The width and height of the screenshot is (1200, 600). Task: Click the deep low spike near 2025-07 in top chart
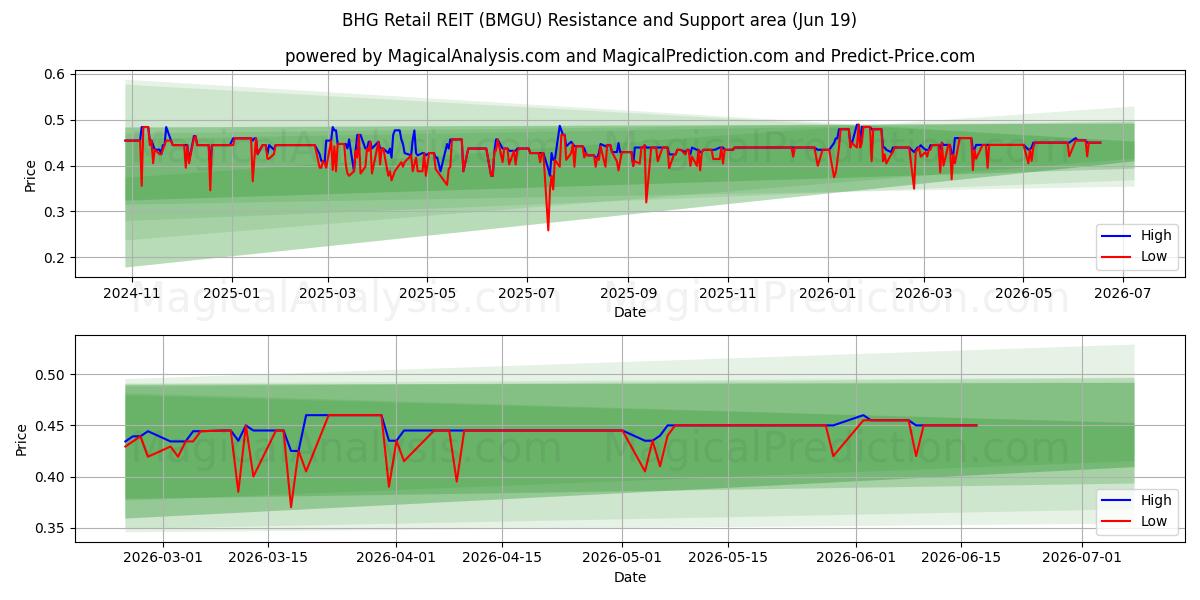click(547, 229)
